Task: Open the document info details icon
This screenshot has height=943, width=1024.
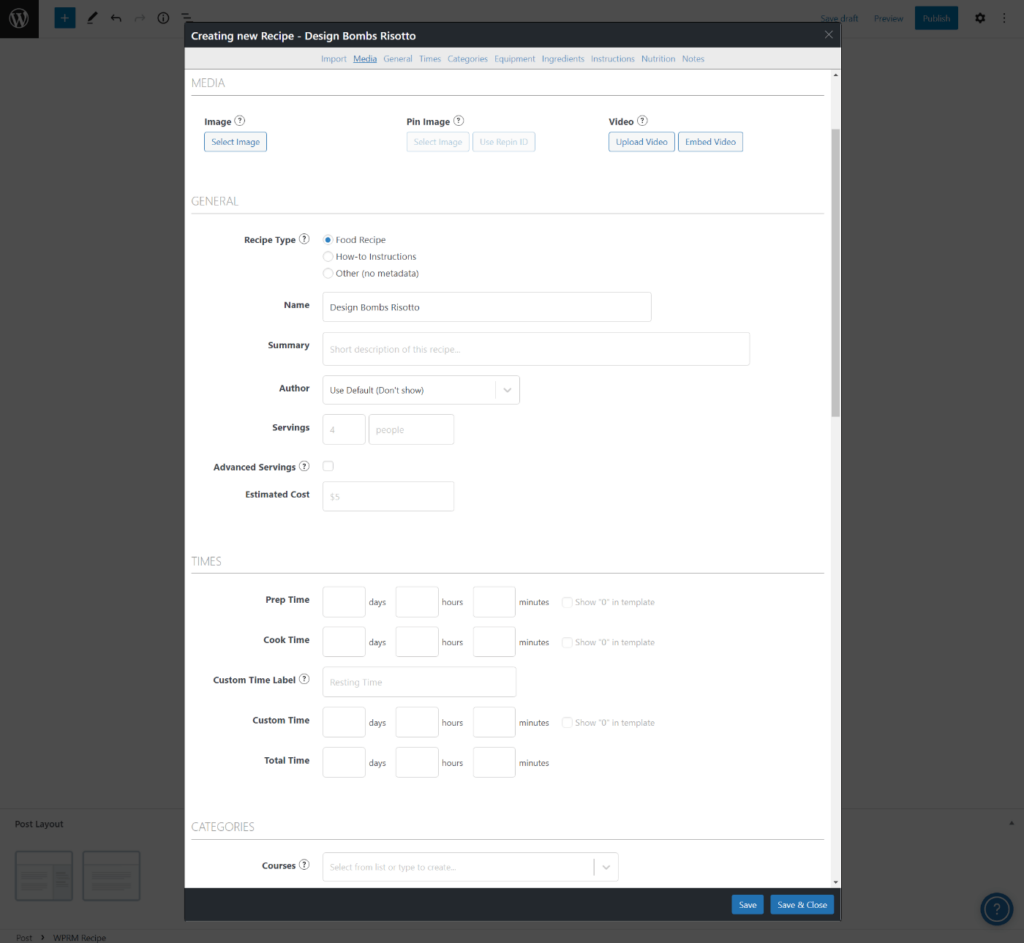Action: [x=163, y=18]
